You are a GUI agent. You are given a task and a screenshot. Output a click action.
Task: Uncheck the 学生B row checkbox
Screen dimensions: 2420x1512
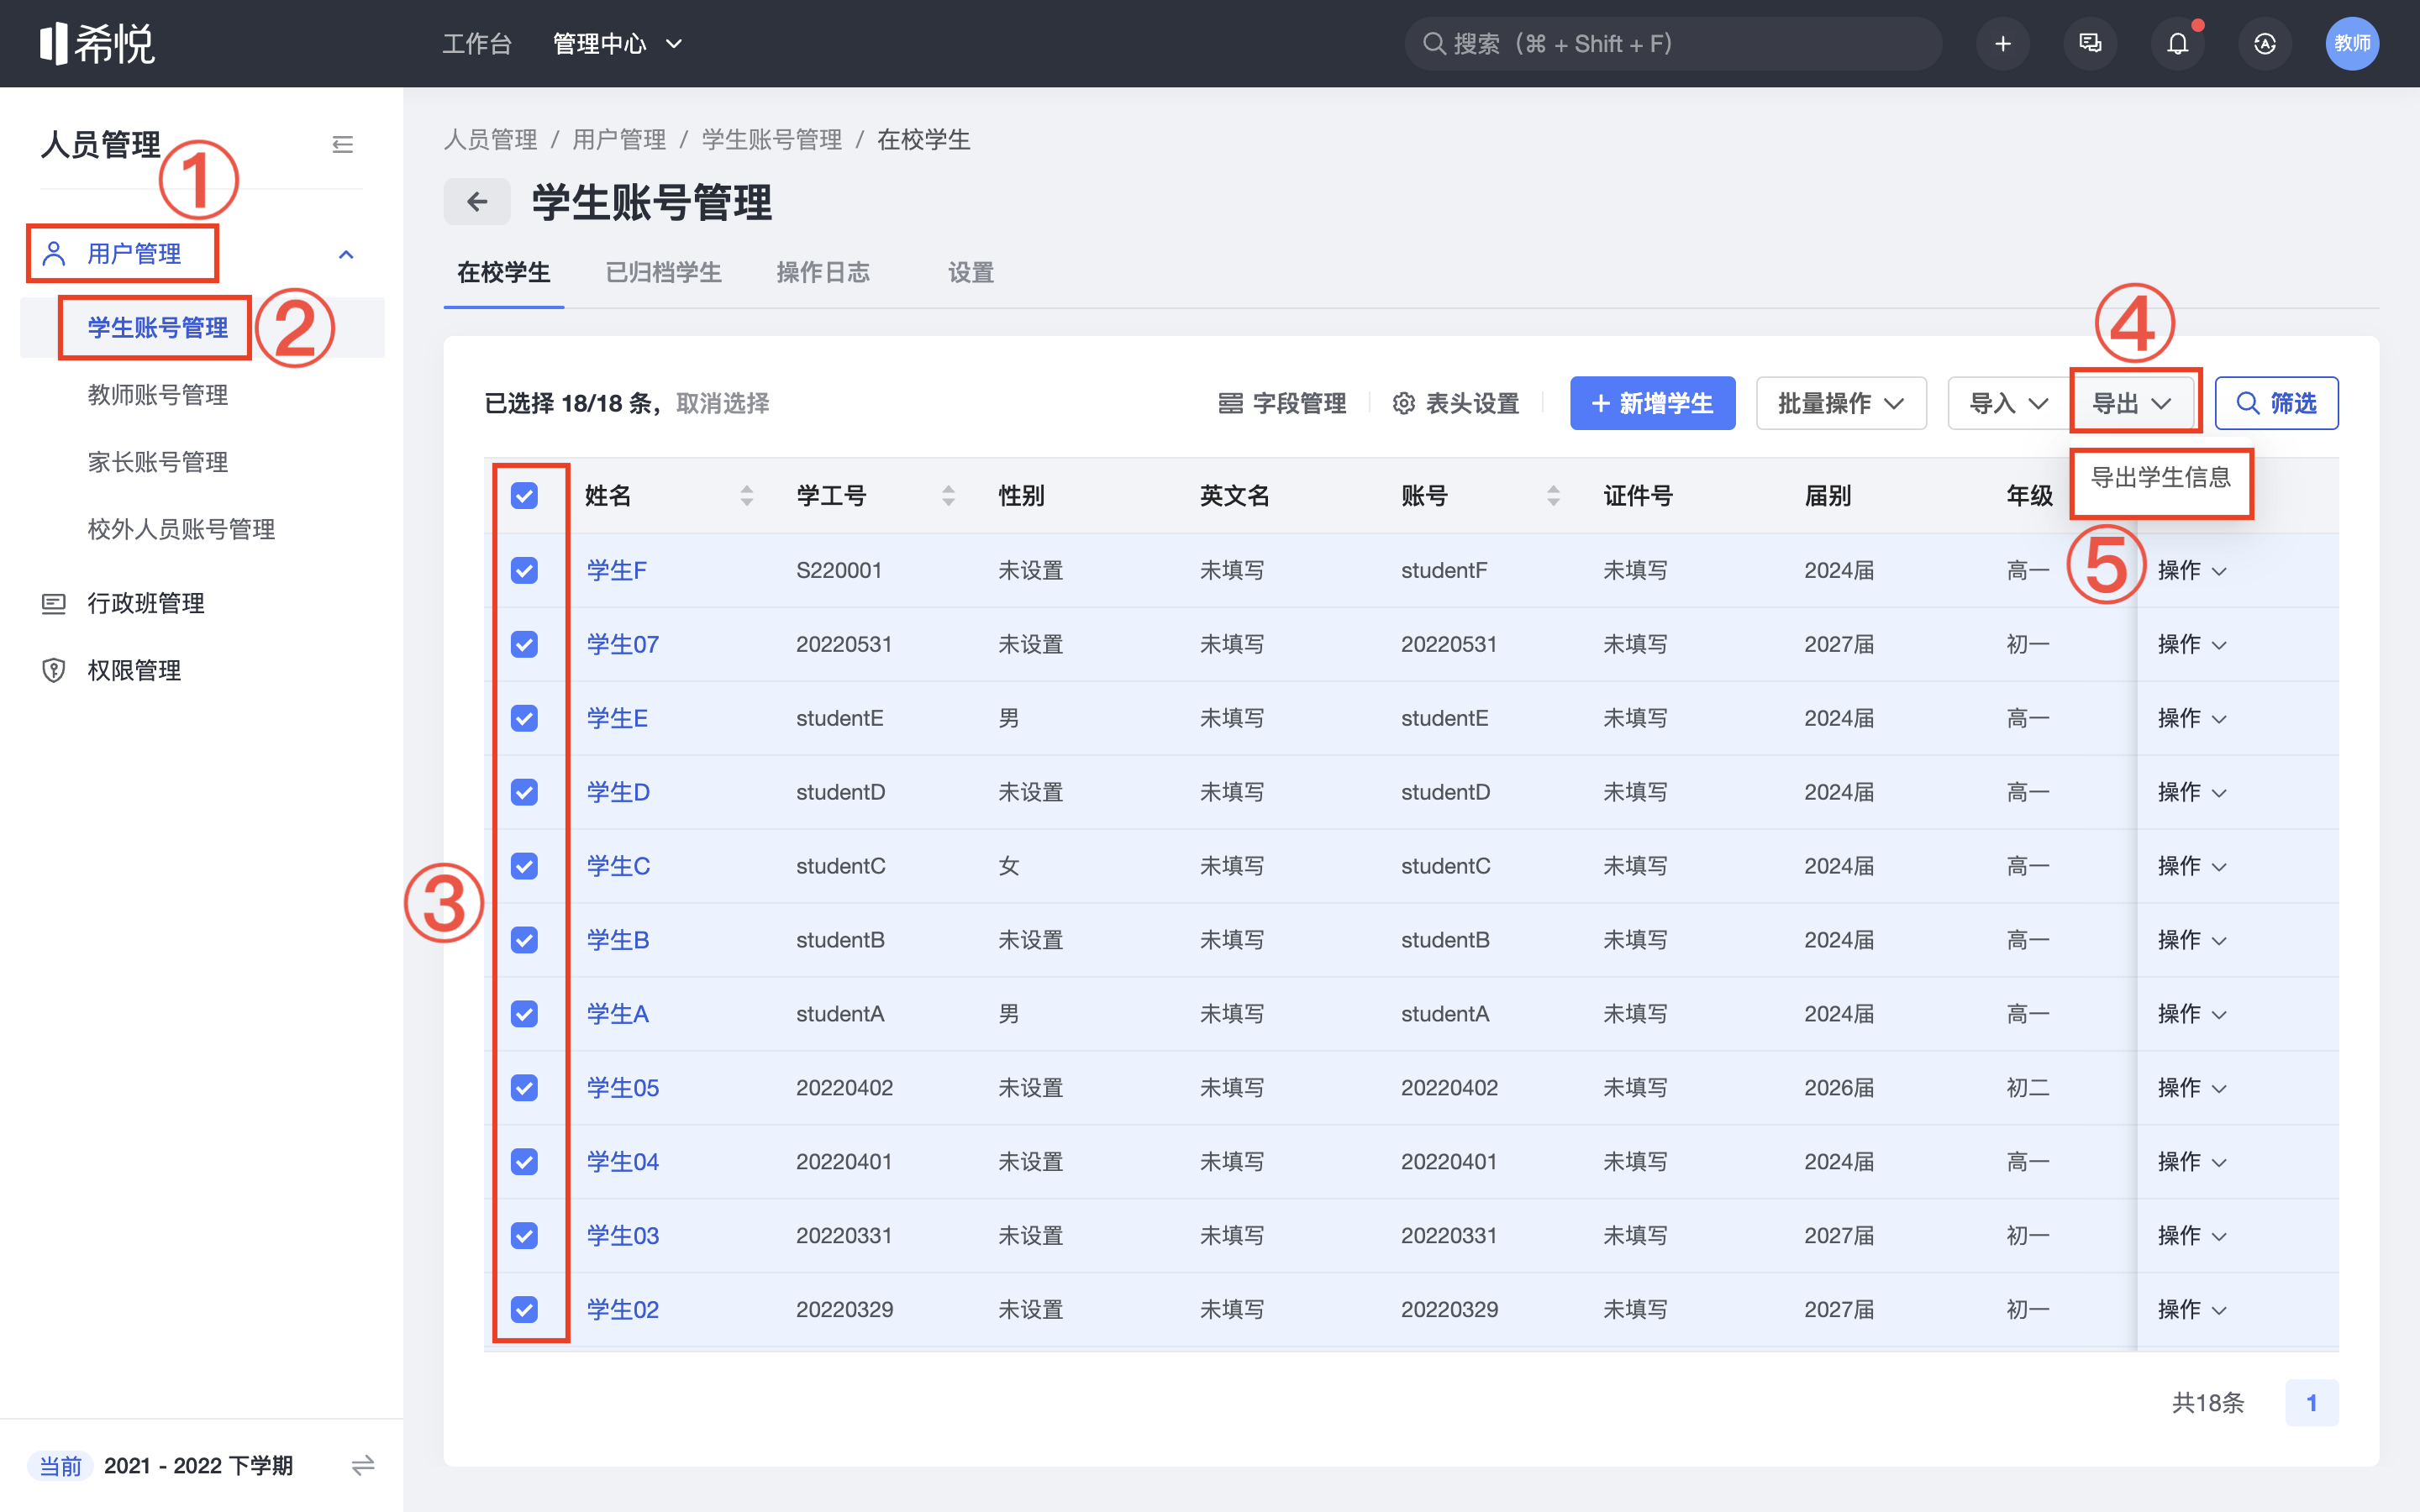tap(524, 940)
